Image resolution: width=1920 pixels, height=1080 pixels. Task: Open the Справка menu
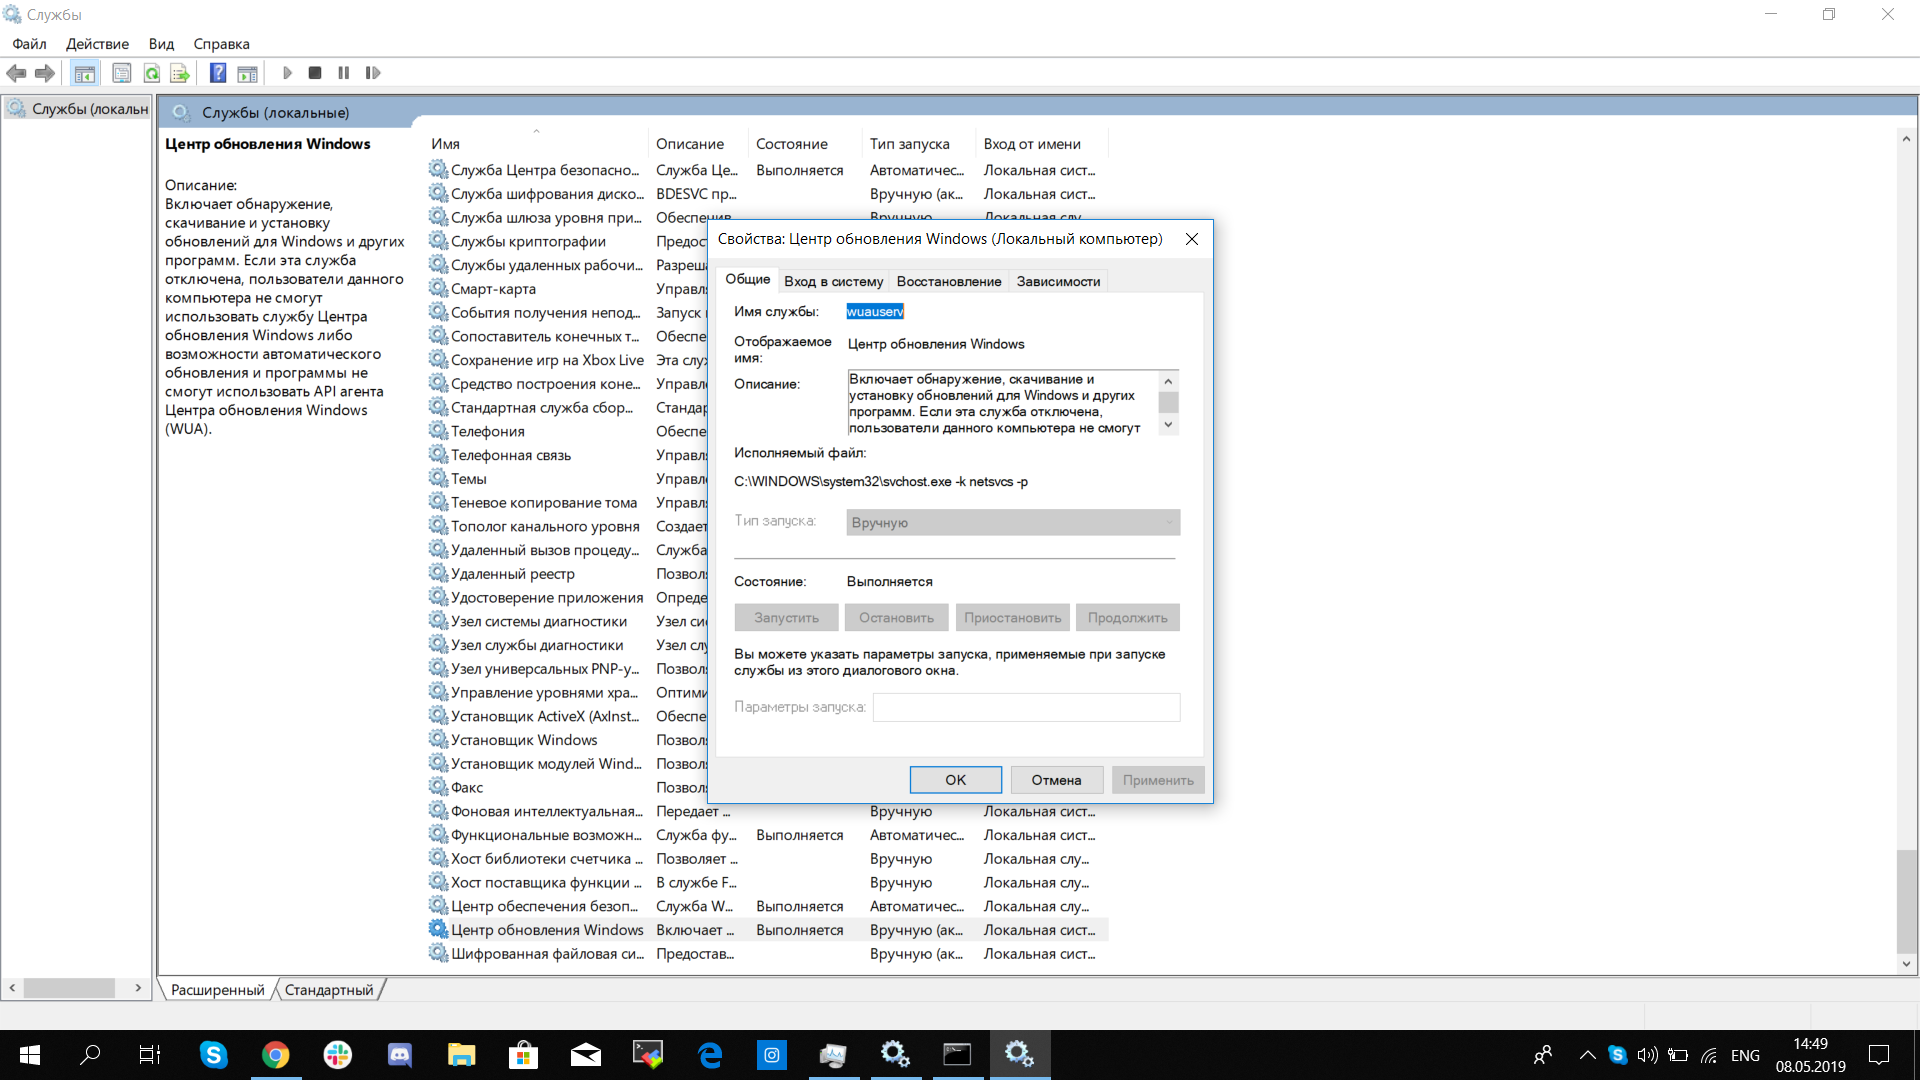[221, 44]
